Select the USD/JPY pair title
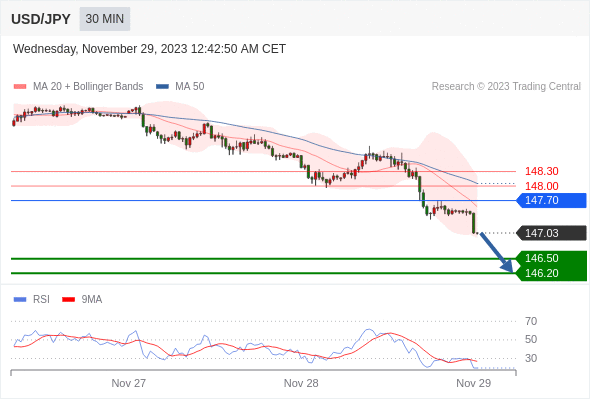 click(41, 19)
